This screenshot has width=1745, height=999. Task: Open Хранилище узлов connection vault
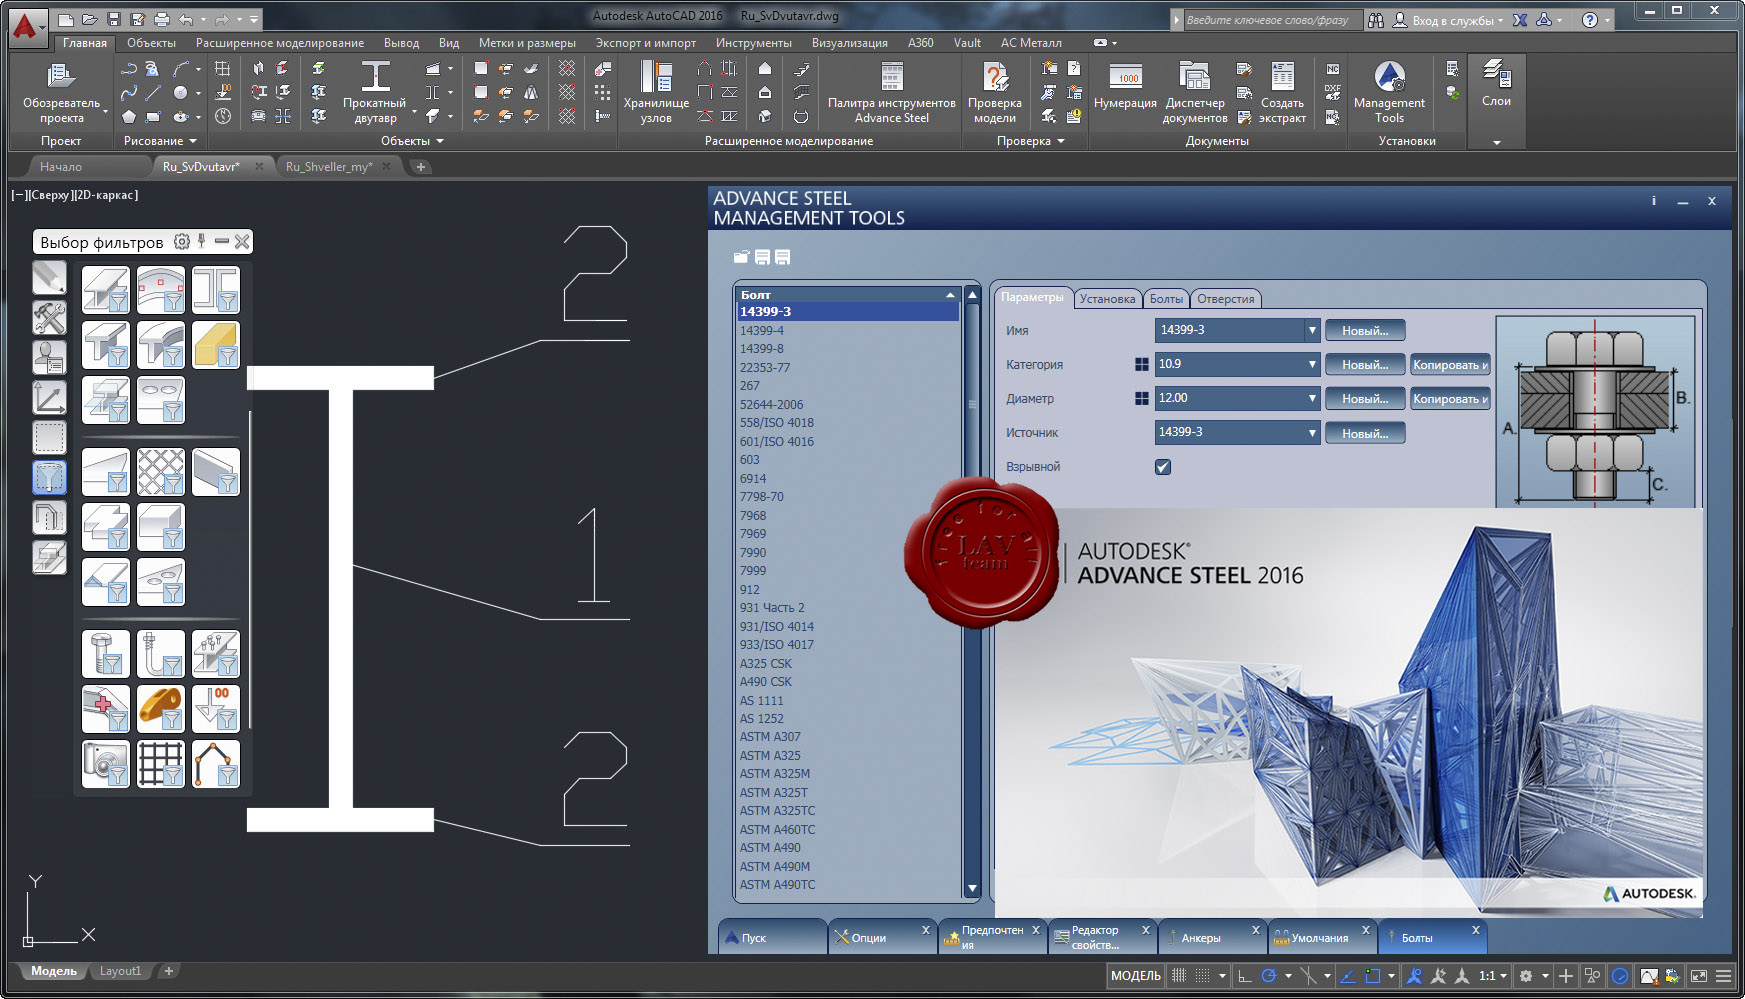[x=656, y=92]
